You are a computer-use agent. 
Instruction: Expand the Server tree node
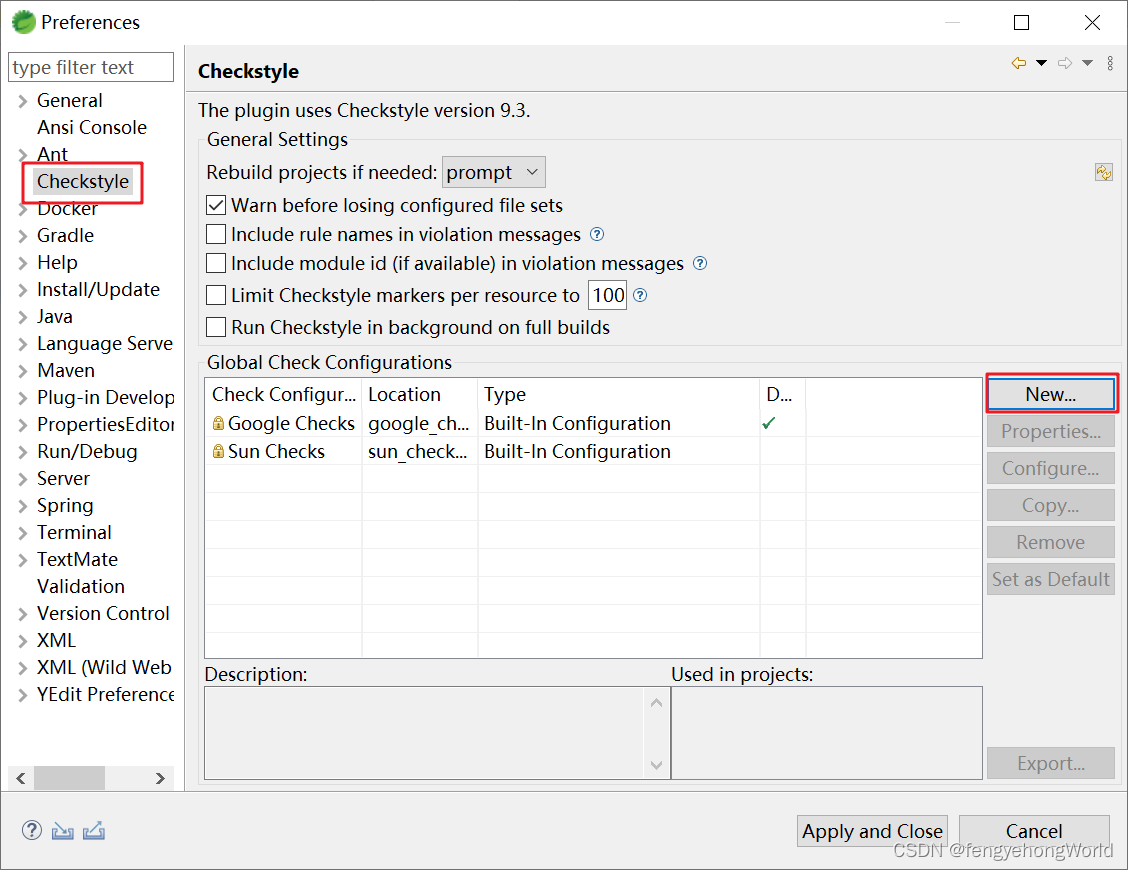(22, 479)
